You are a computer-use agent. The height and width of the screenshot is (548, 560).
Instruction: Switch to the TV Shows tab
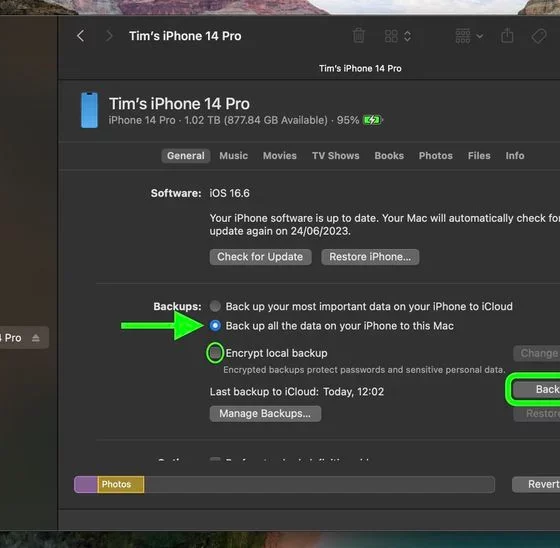[336, 156]
